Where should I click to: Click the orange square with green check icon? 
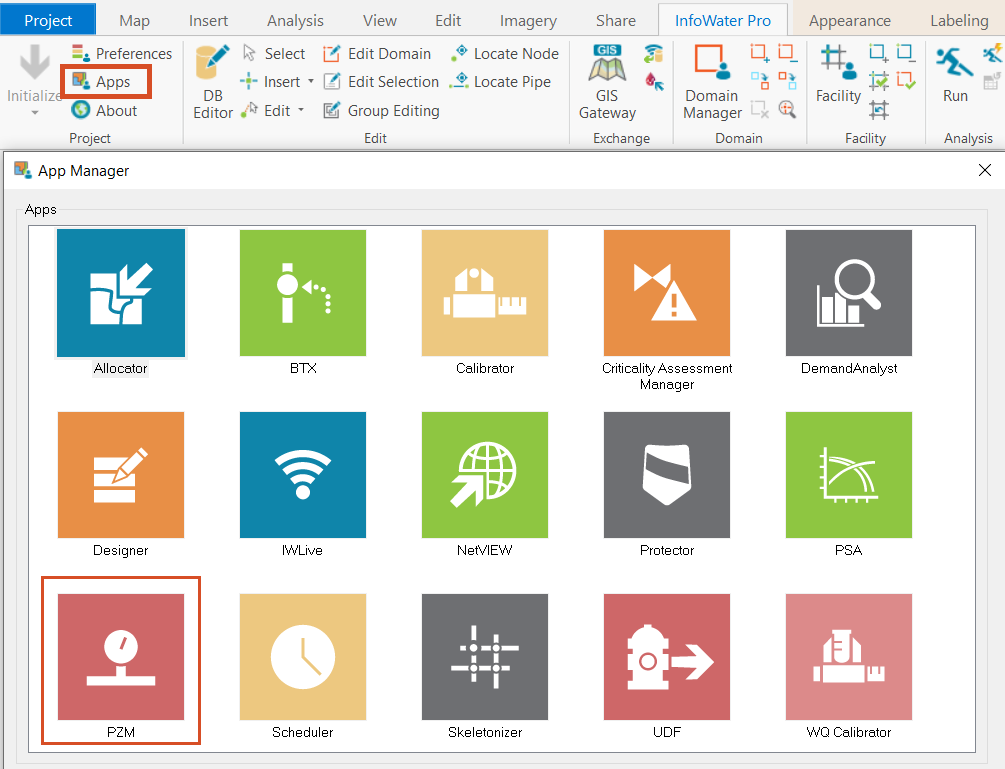906,81
